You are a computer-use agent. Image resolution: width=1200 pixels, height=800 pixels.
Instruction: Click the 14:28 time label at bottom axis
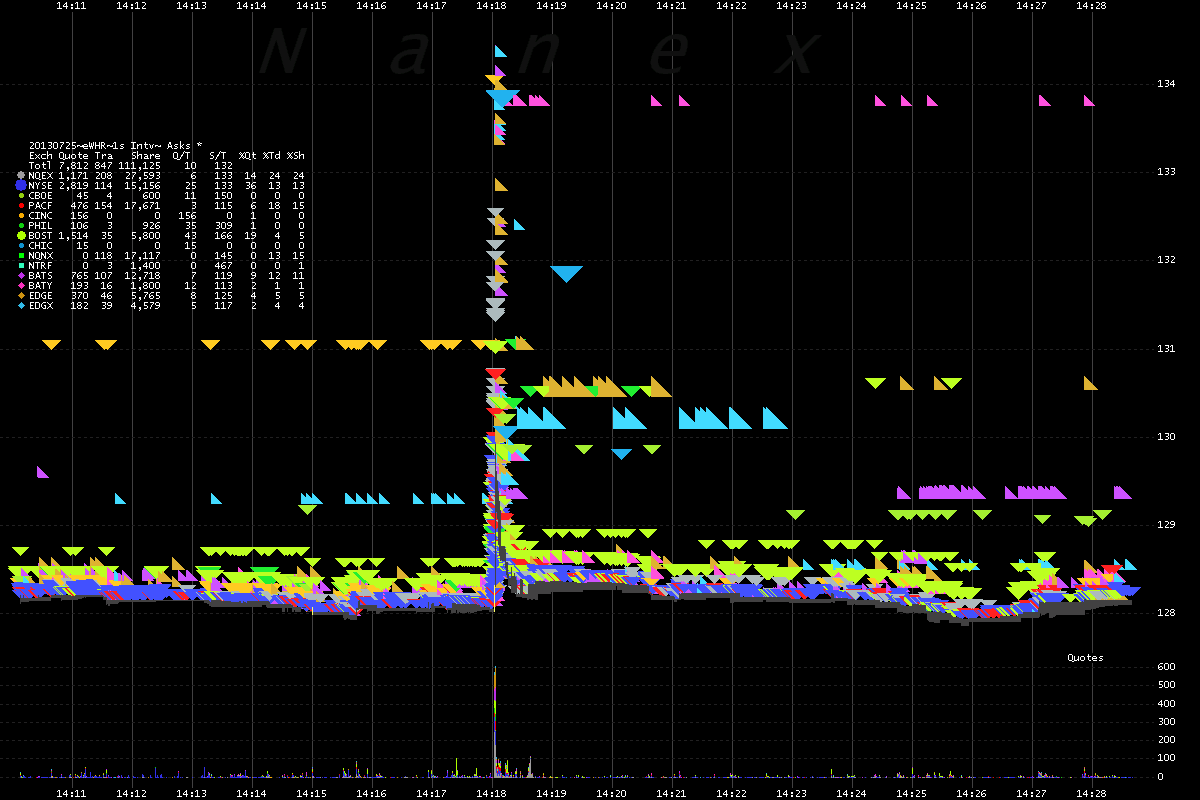[x=1091, y=791]
